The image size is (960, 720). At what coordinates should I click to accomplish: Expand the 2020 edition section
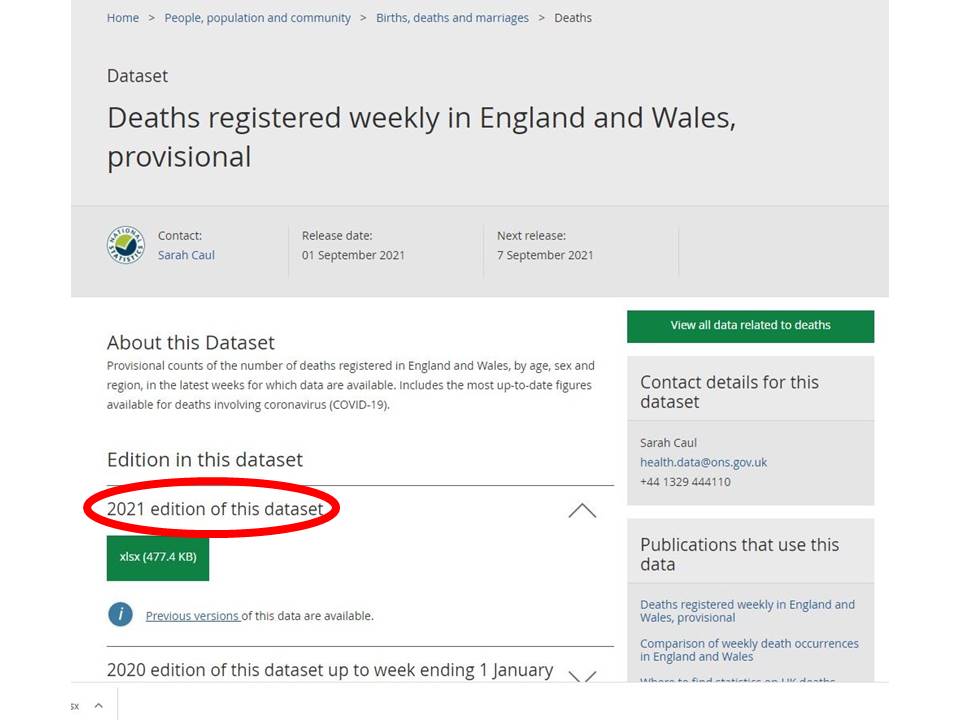pos(581,676)
